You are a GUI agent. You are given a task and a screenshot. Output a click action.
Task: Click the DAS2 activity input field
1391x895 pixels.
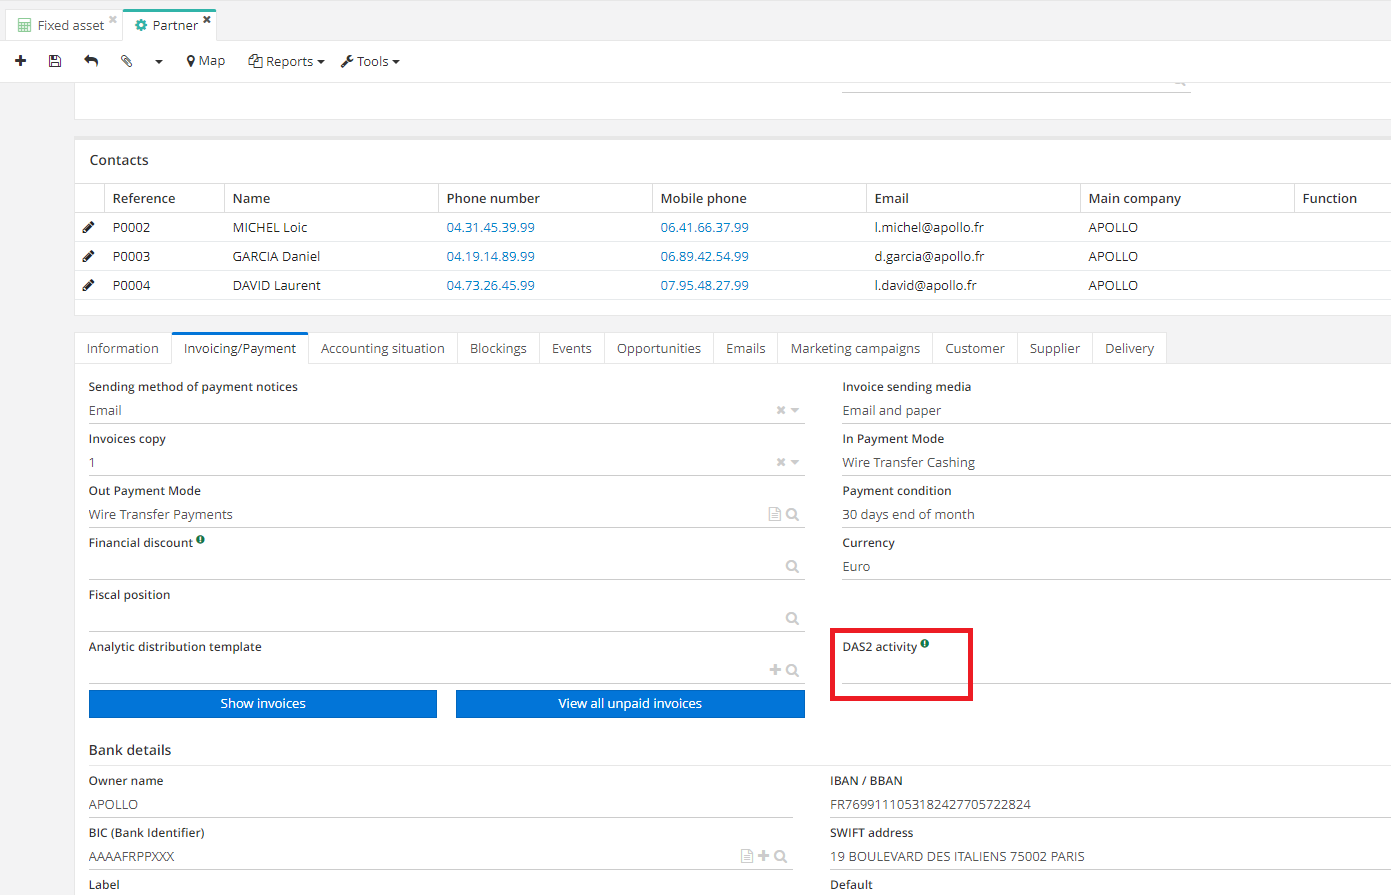click(x=1116, y=671)
